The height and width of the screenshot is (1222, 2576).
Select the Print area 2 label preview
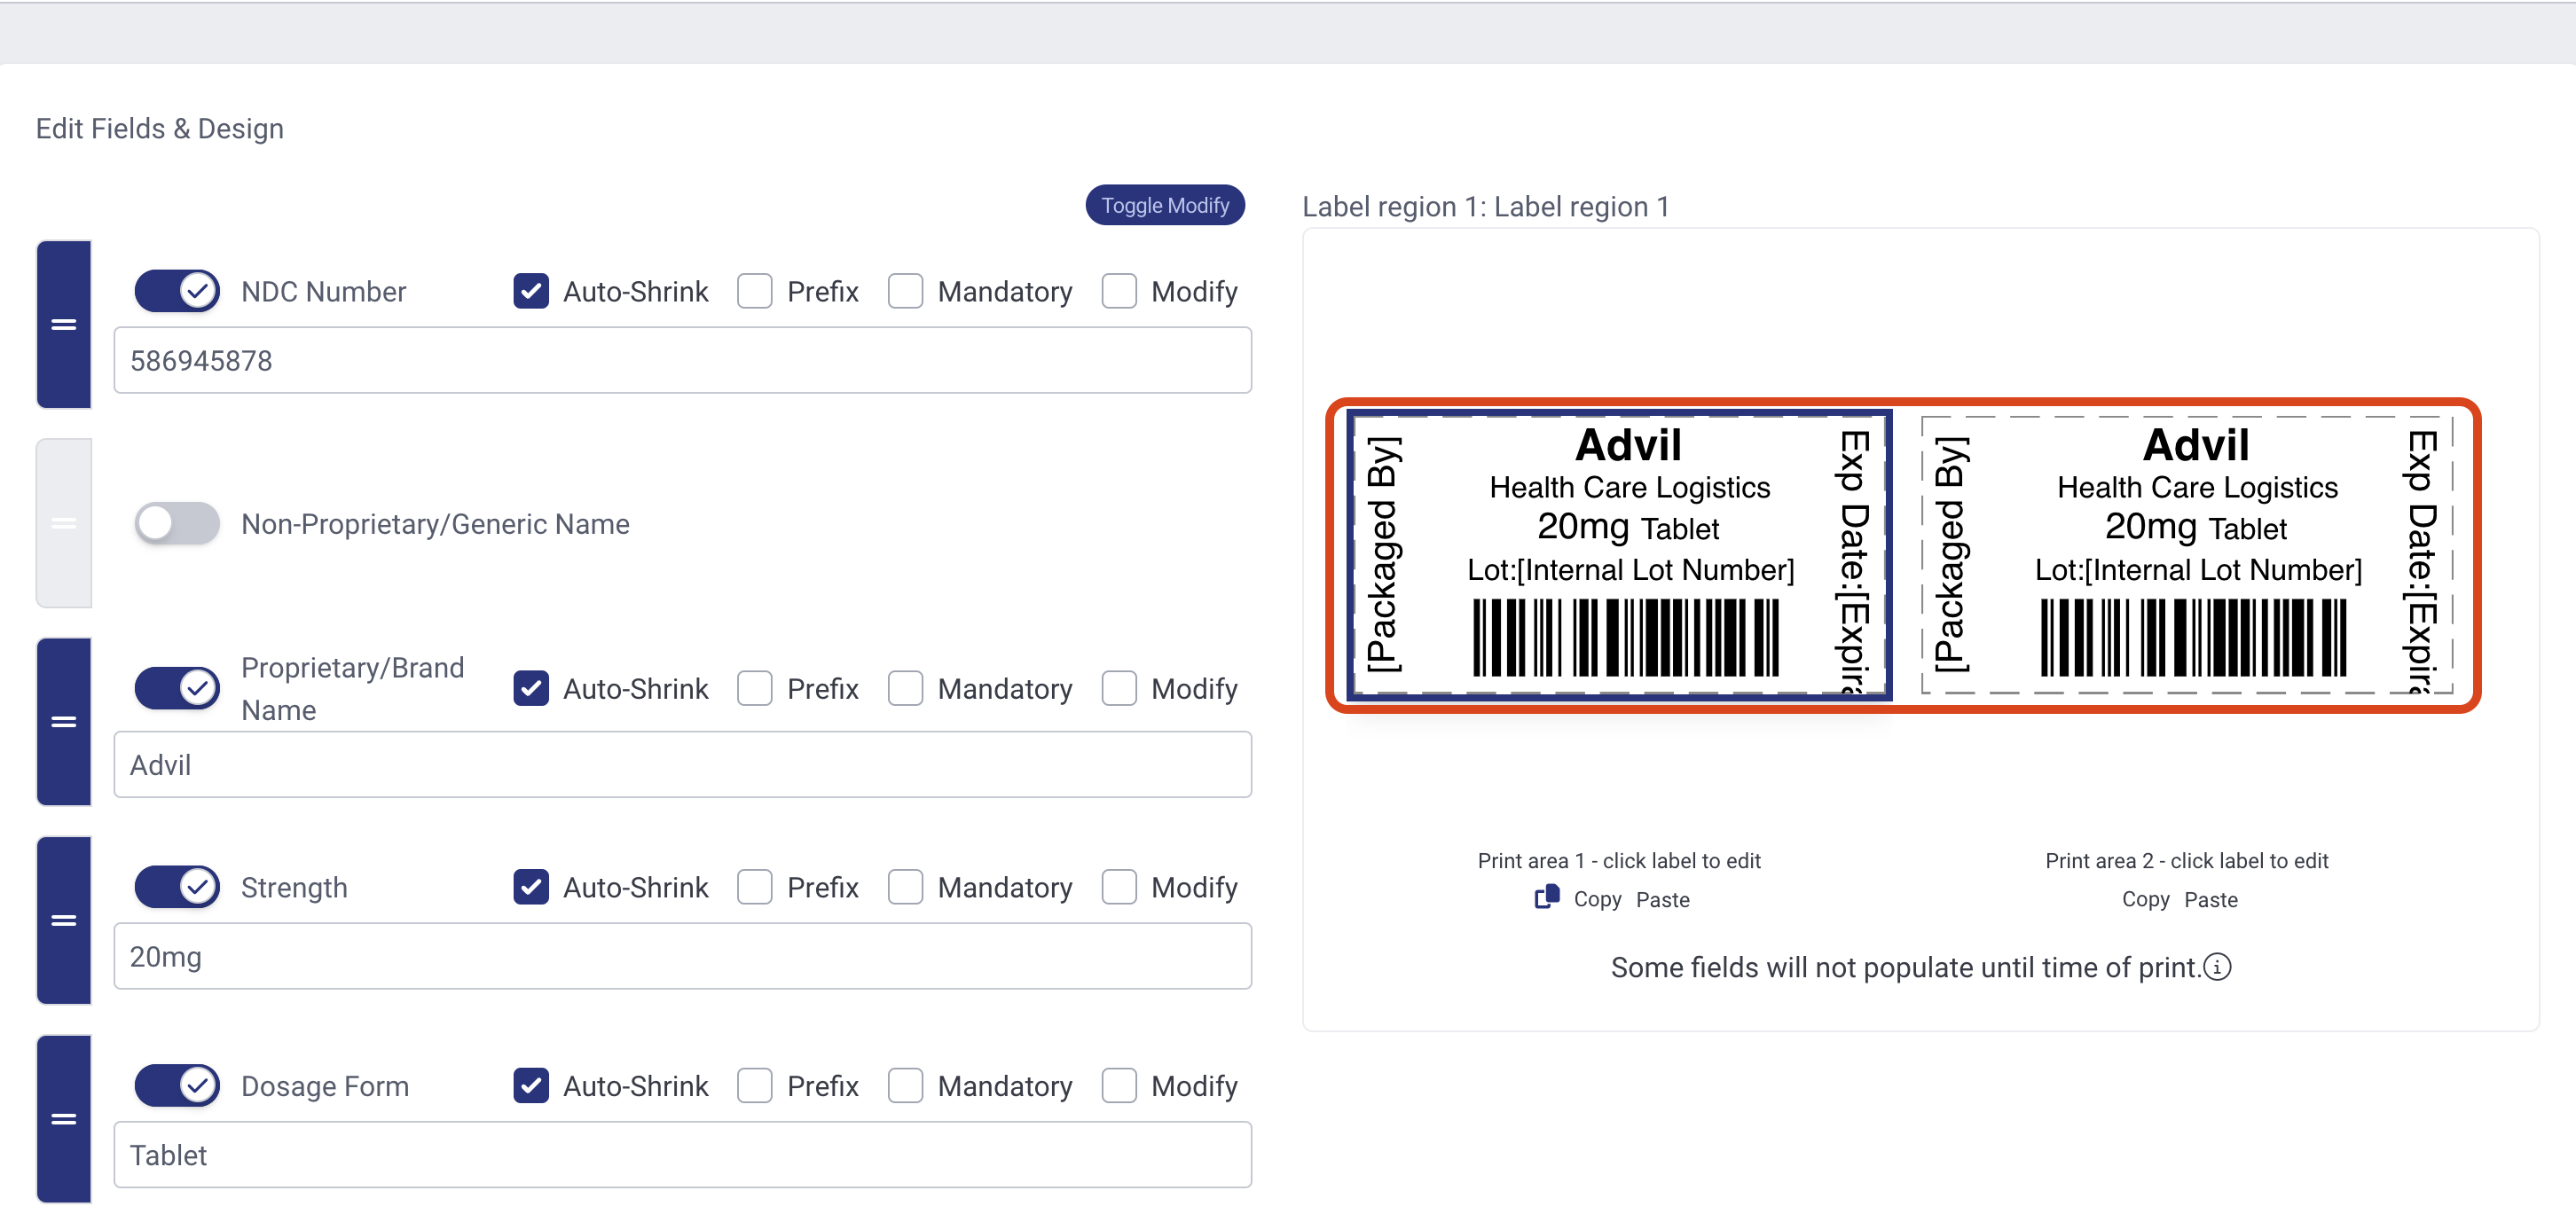[2187, 555]
